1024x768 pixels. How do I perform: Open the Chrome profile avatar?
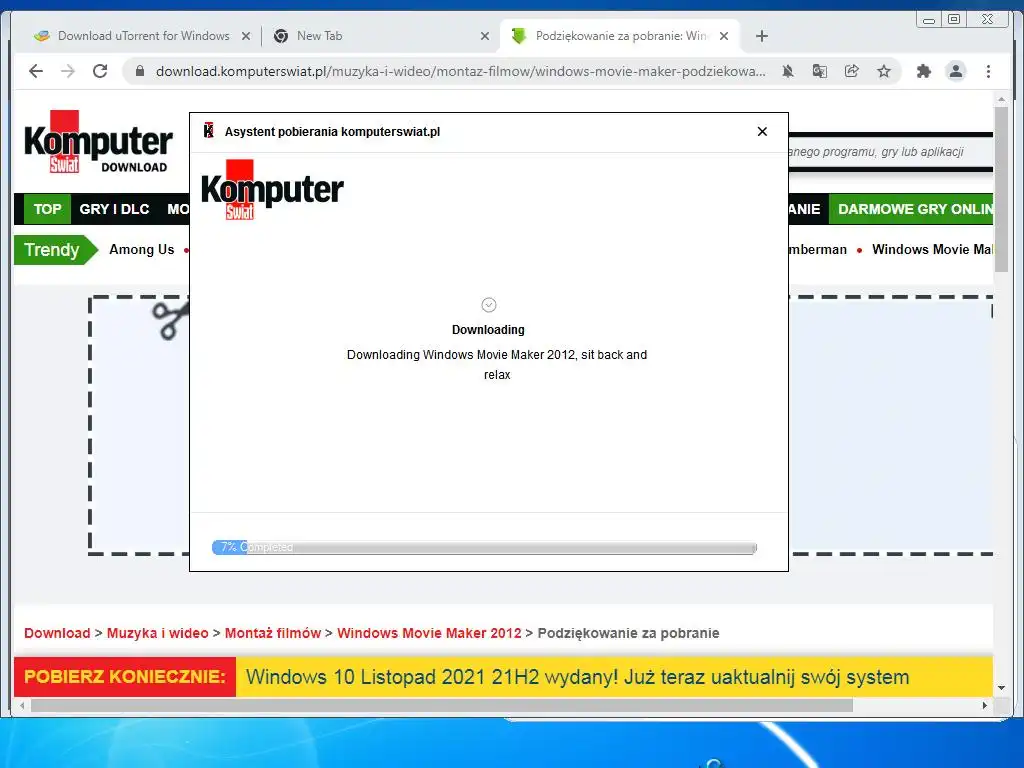[955, 71]
